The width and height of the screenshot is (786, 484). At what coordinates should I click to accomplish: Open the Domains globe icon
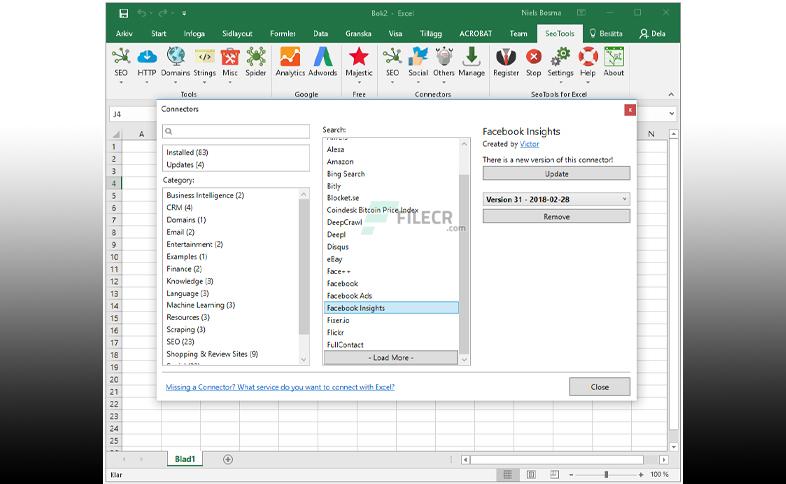[175, 57]
